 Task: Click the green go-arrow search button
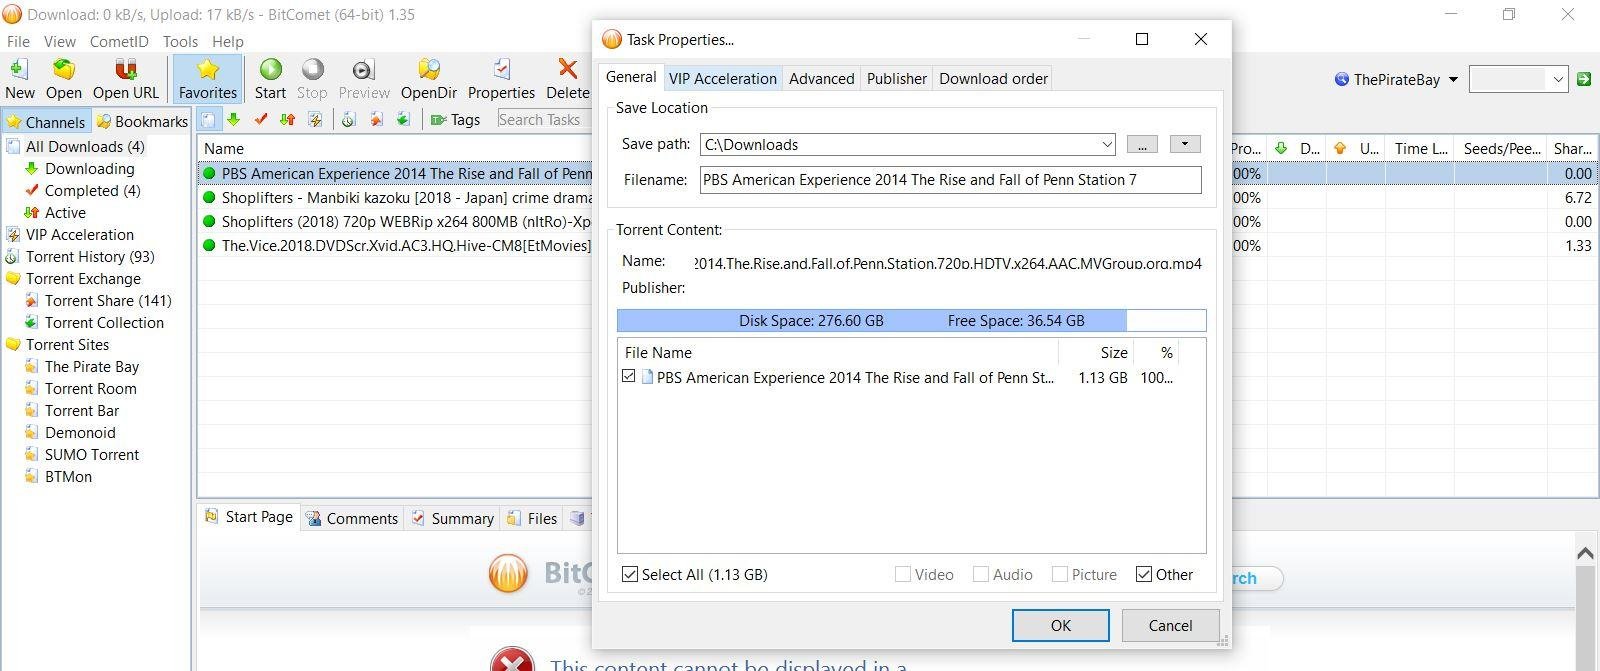(x=1583, y=79)
